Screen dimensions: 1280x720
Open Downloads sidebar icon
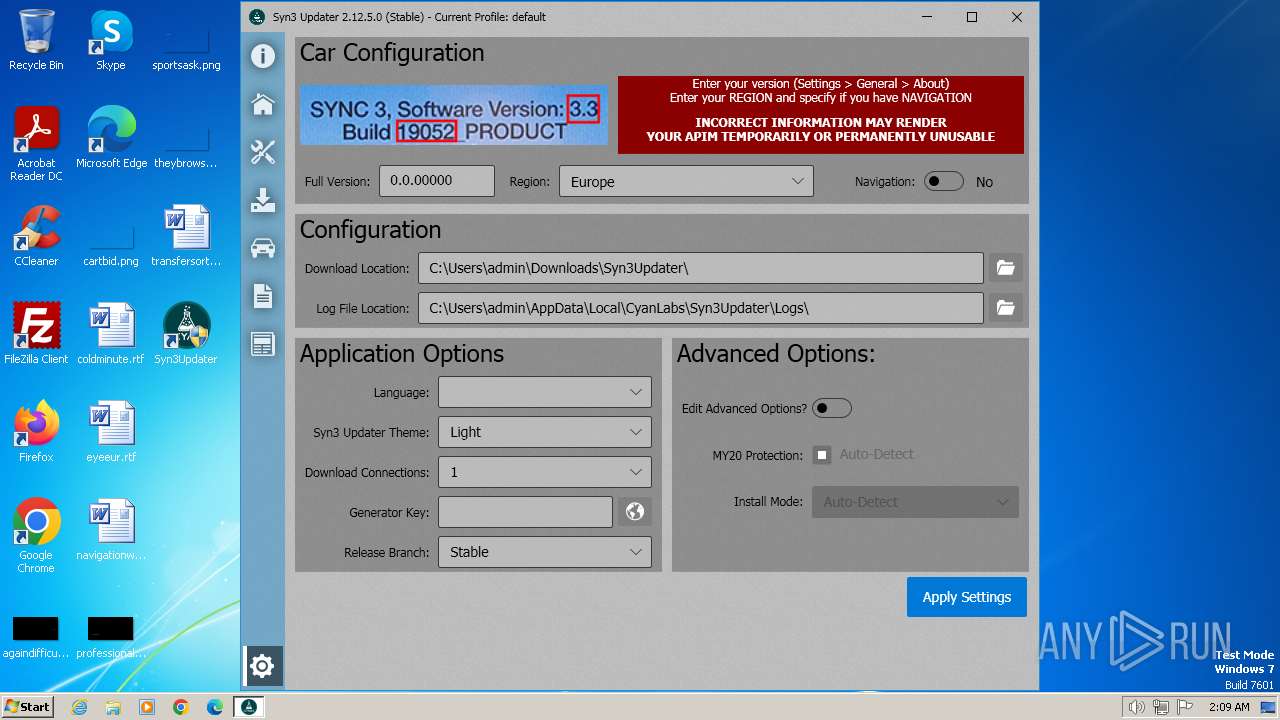pos(263,200)
